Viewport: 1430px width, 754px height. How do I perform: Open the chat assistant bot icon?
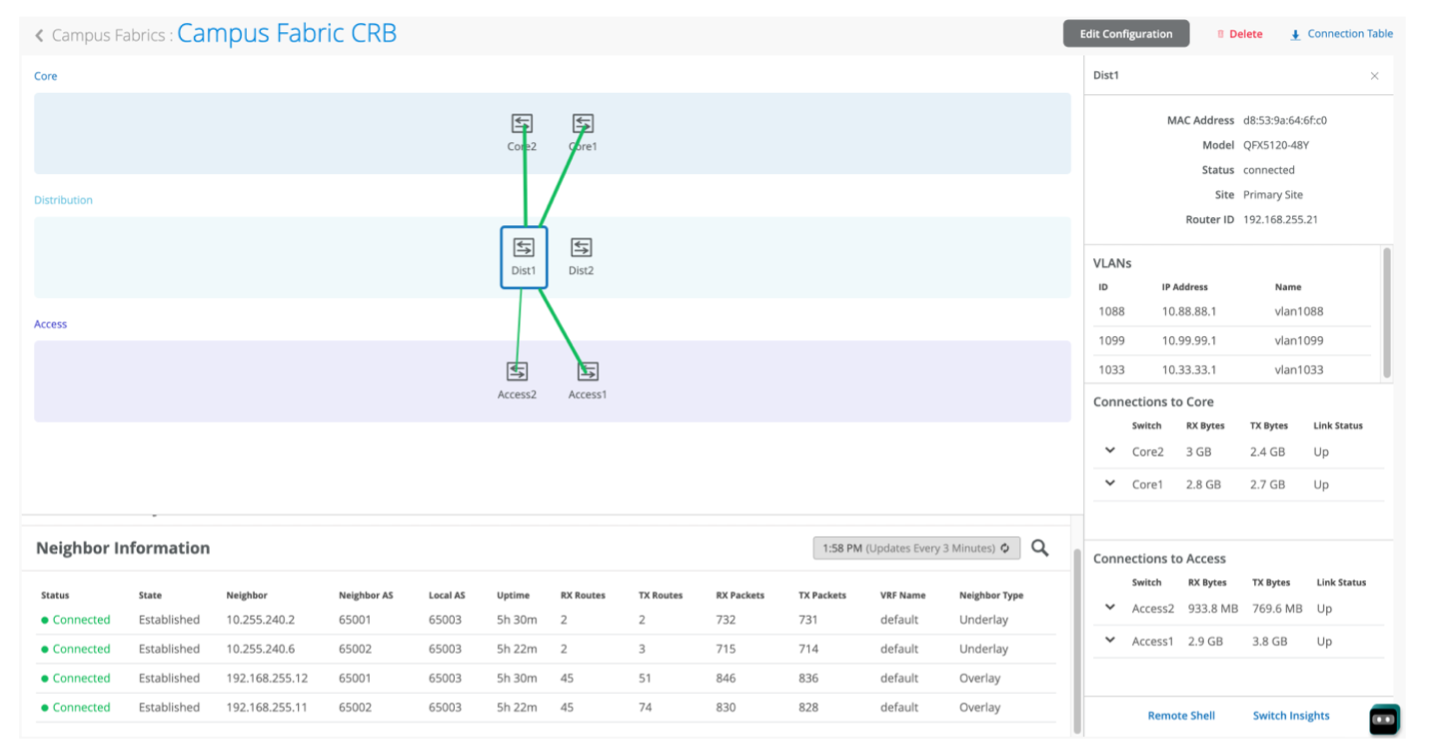point(1384,719)
